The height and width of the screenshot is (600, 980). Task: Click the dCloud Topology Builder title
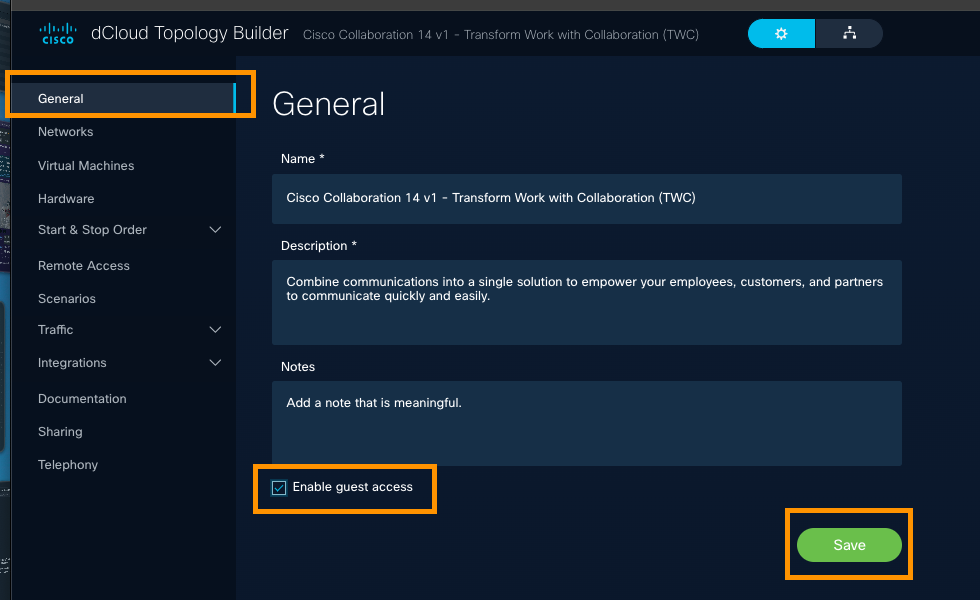click(189, 33)
